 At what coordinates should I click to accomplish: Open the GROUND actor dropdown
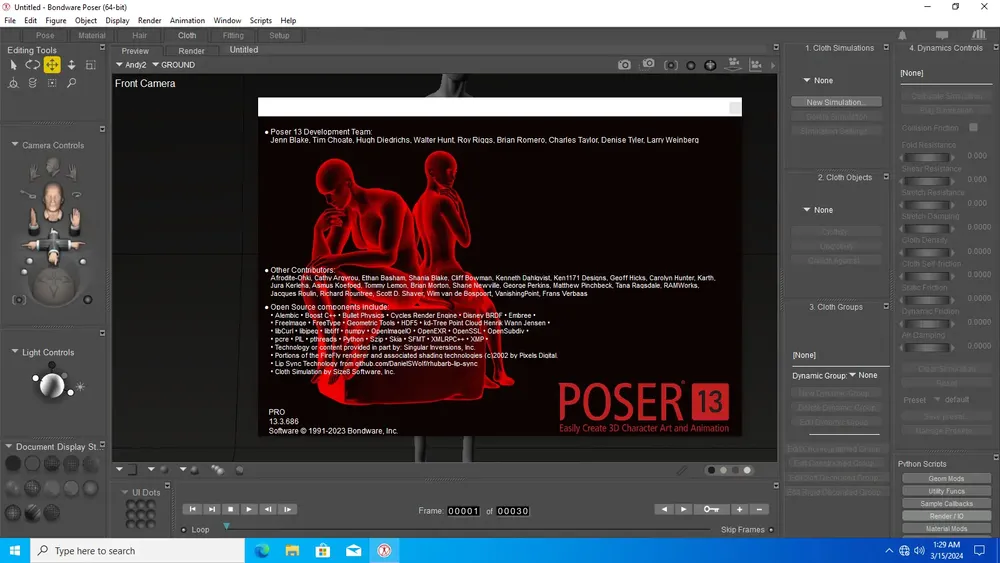(173, 64)
